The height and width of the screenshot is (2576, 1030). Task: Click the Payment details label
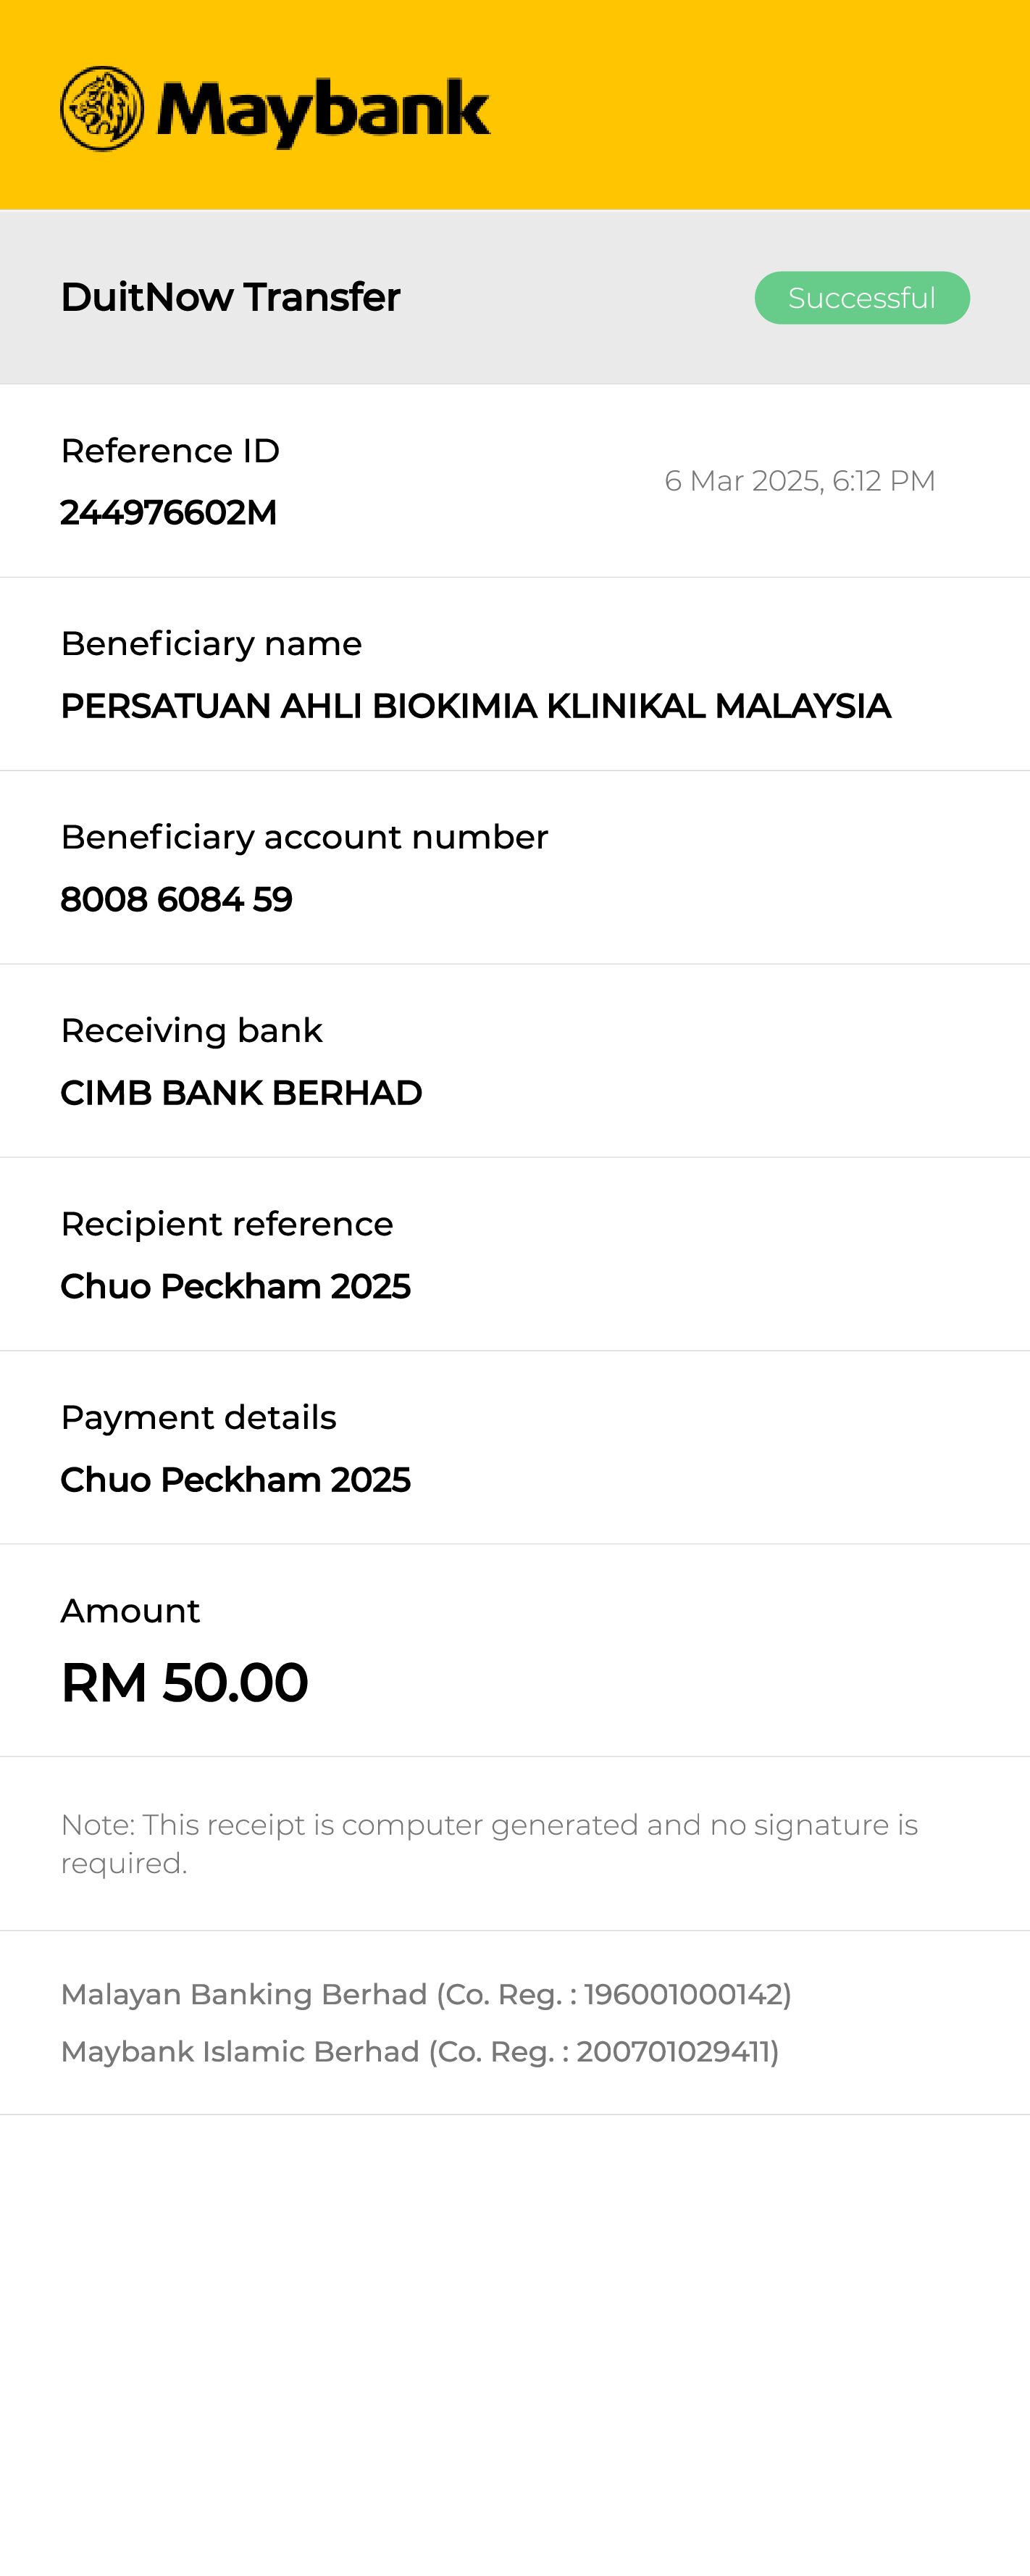(x=198, y=1418)
